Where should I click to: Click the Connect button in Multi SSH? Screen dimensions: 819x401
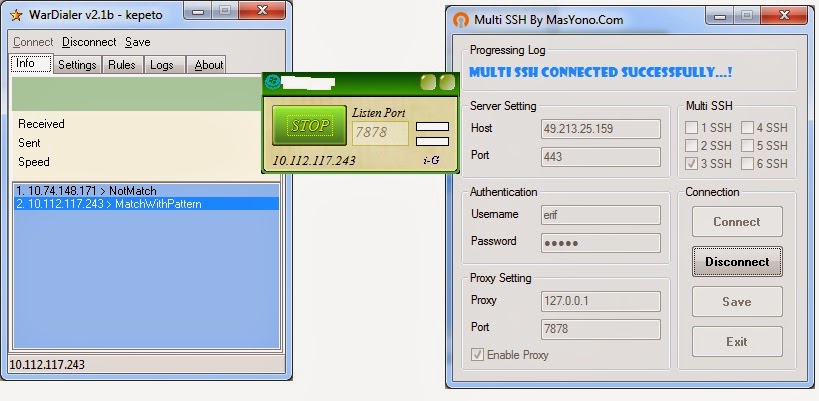click(737, 221)
